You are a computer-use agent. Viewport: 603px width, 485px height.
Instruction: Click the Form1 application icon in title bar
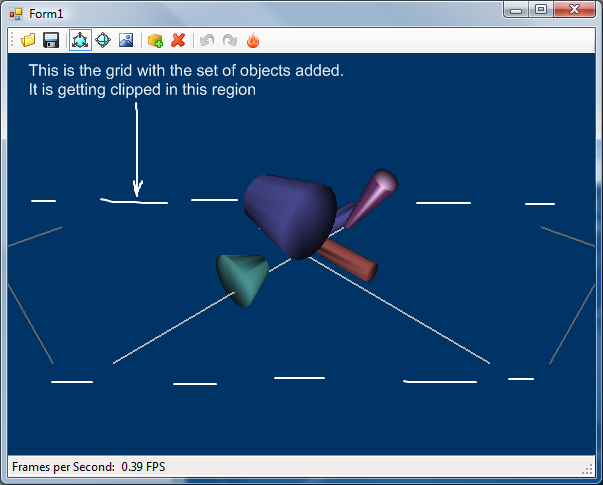click(x=16, y=11)
